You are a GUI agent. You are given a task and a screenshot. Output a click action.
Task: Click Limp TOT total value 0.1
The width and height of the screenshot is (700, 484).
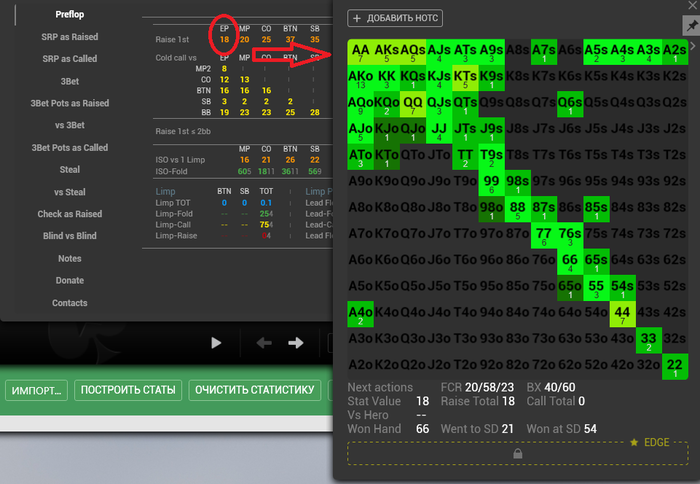(266, 203)
